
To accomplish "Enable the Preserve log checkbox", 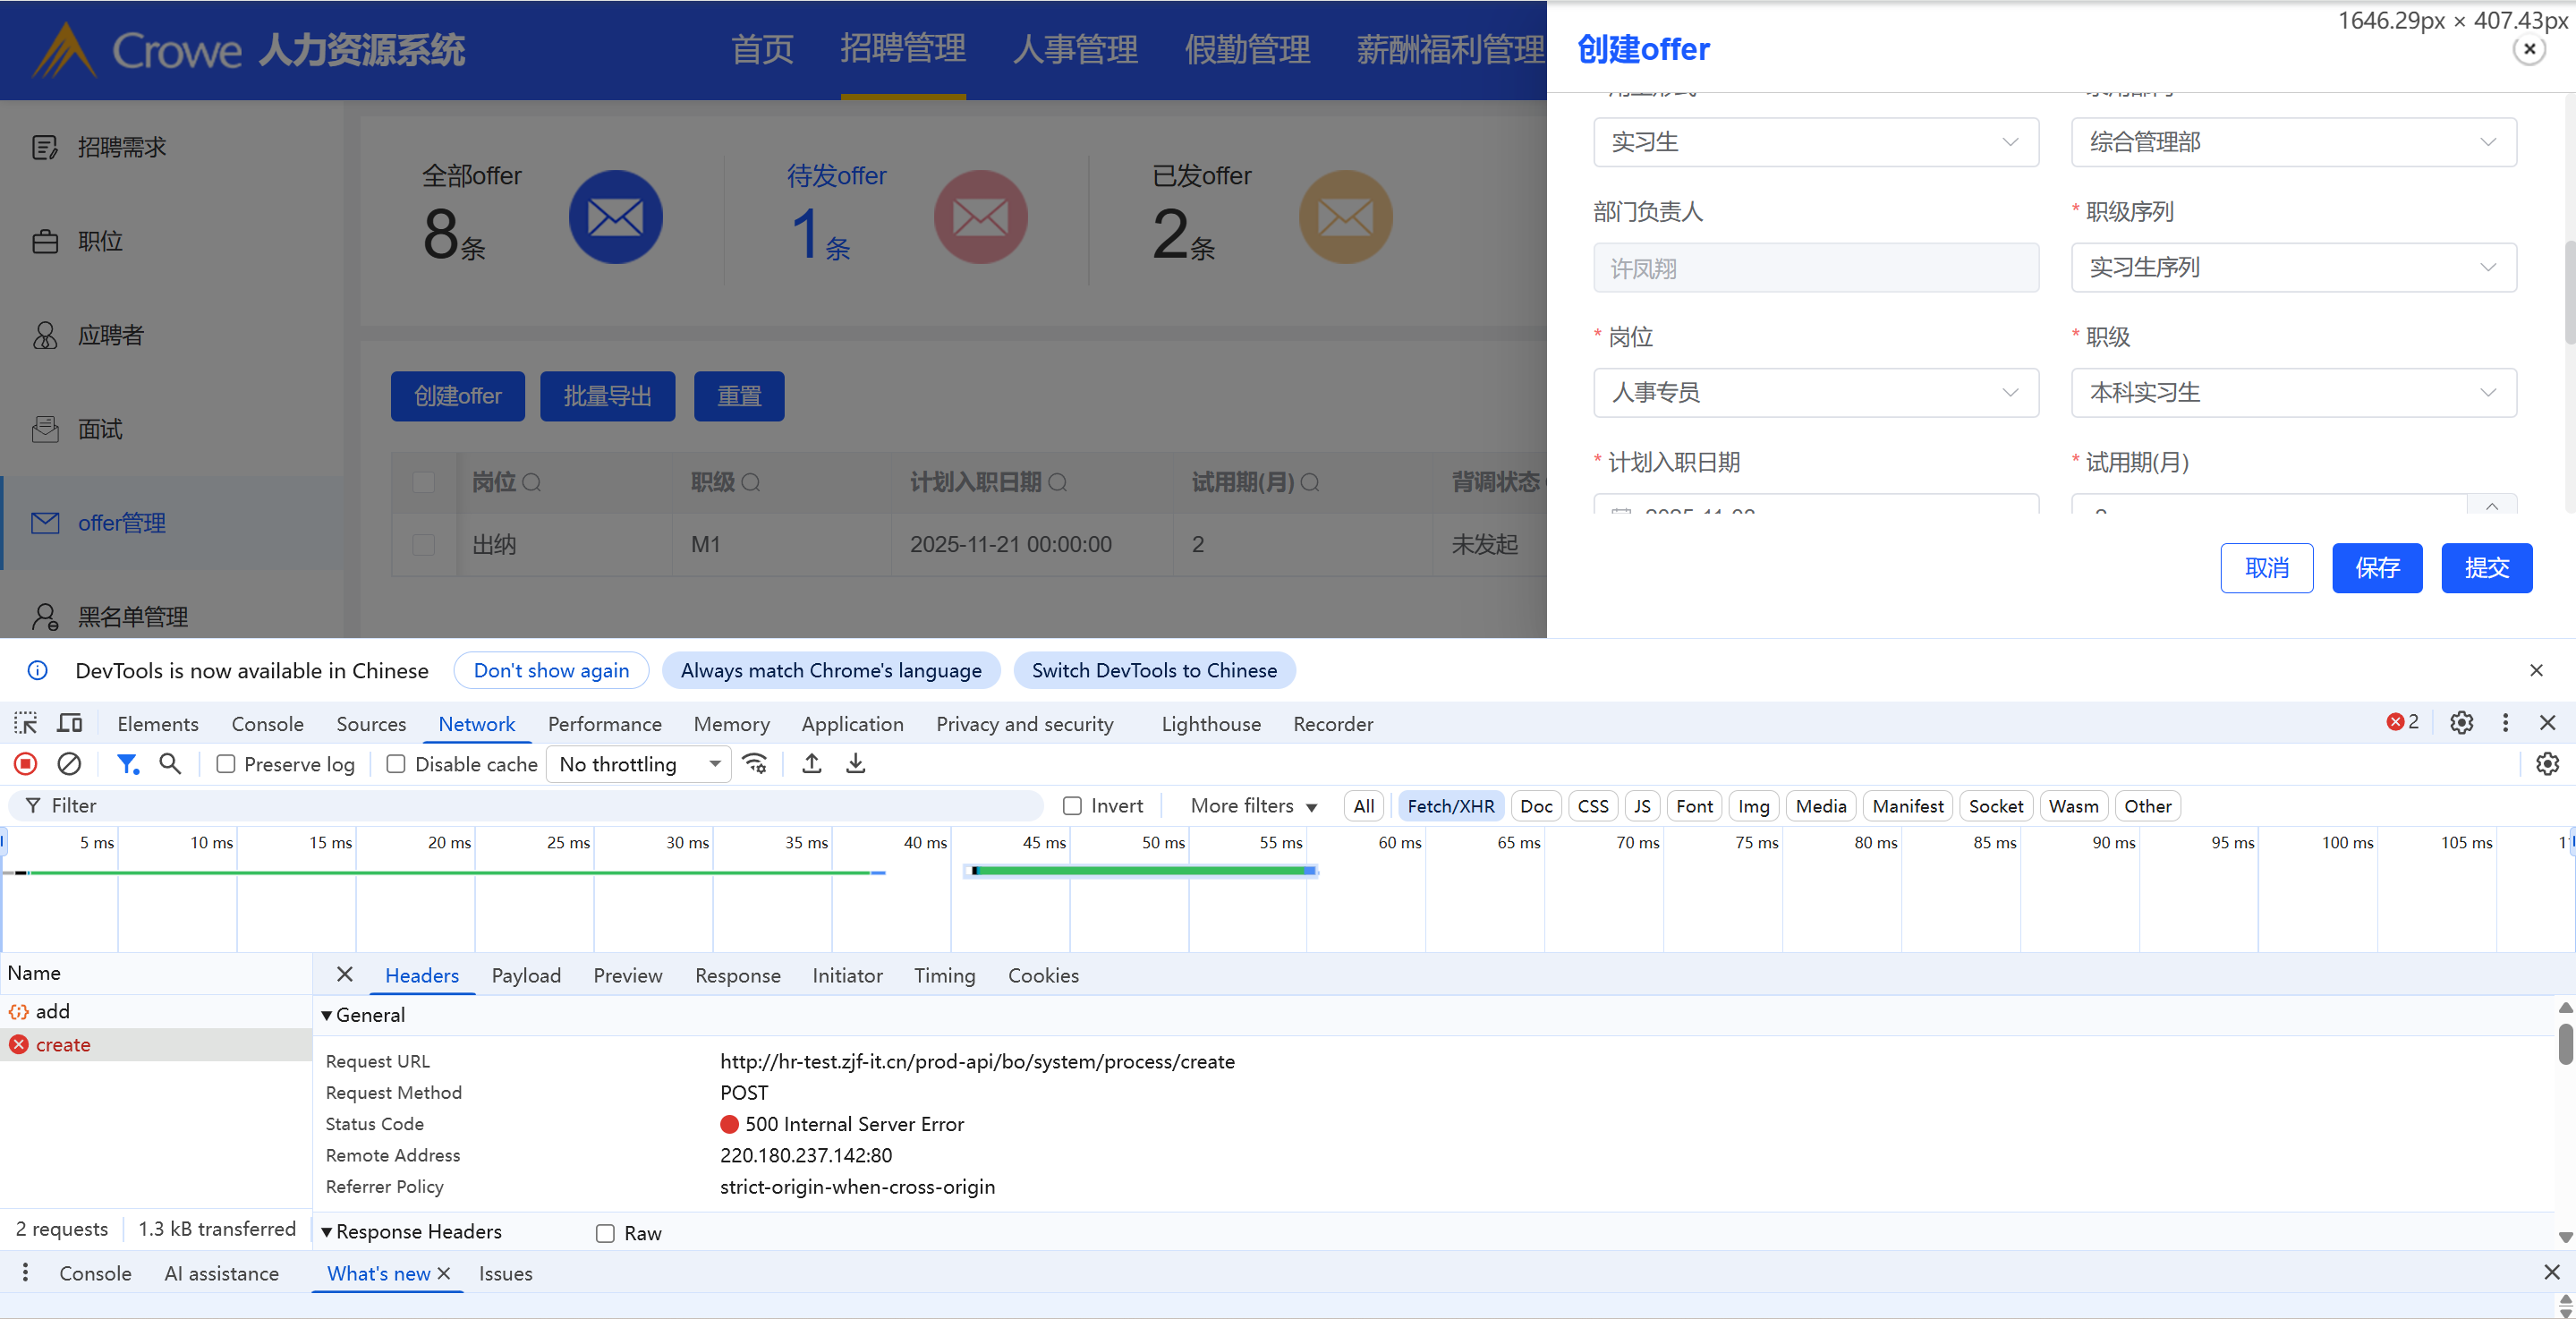I will pyautogui.click(x=226, y=764).
